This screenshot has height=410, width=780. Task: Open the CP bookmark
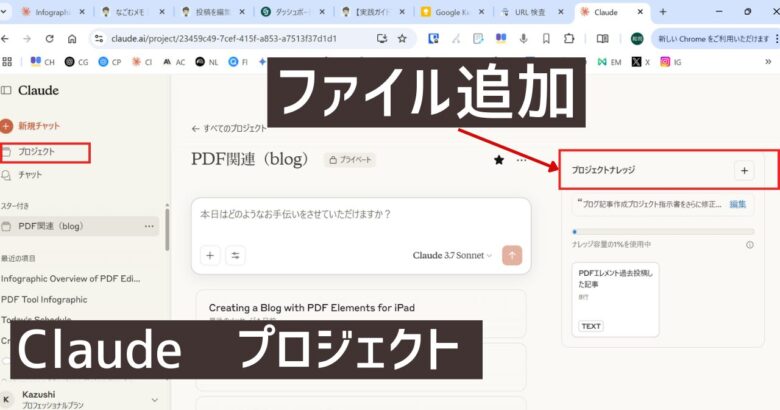pyautogui.click(x=110, y=62)
